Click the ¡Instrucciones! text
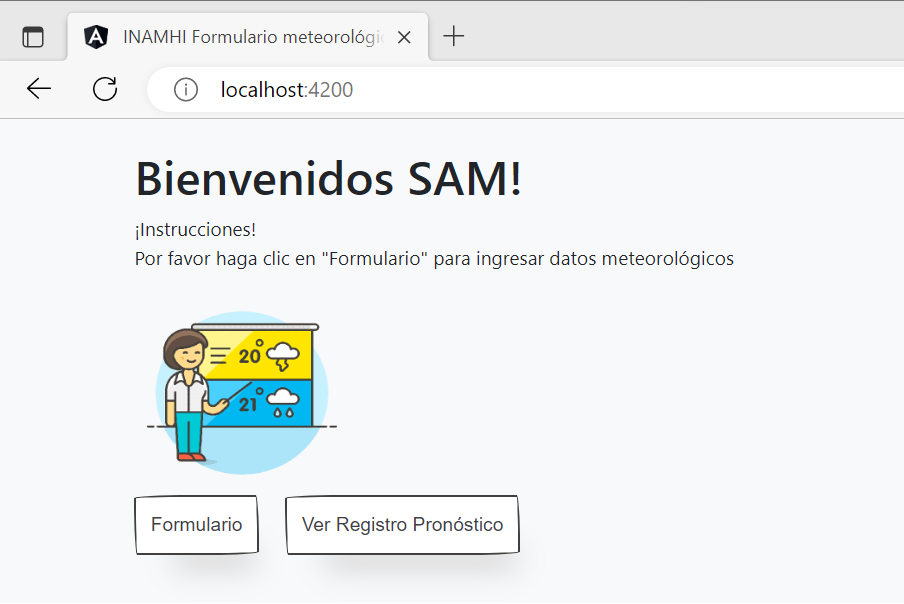The width and height of the screenshot is (904, 604). pos(182,230)
